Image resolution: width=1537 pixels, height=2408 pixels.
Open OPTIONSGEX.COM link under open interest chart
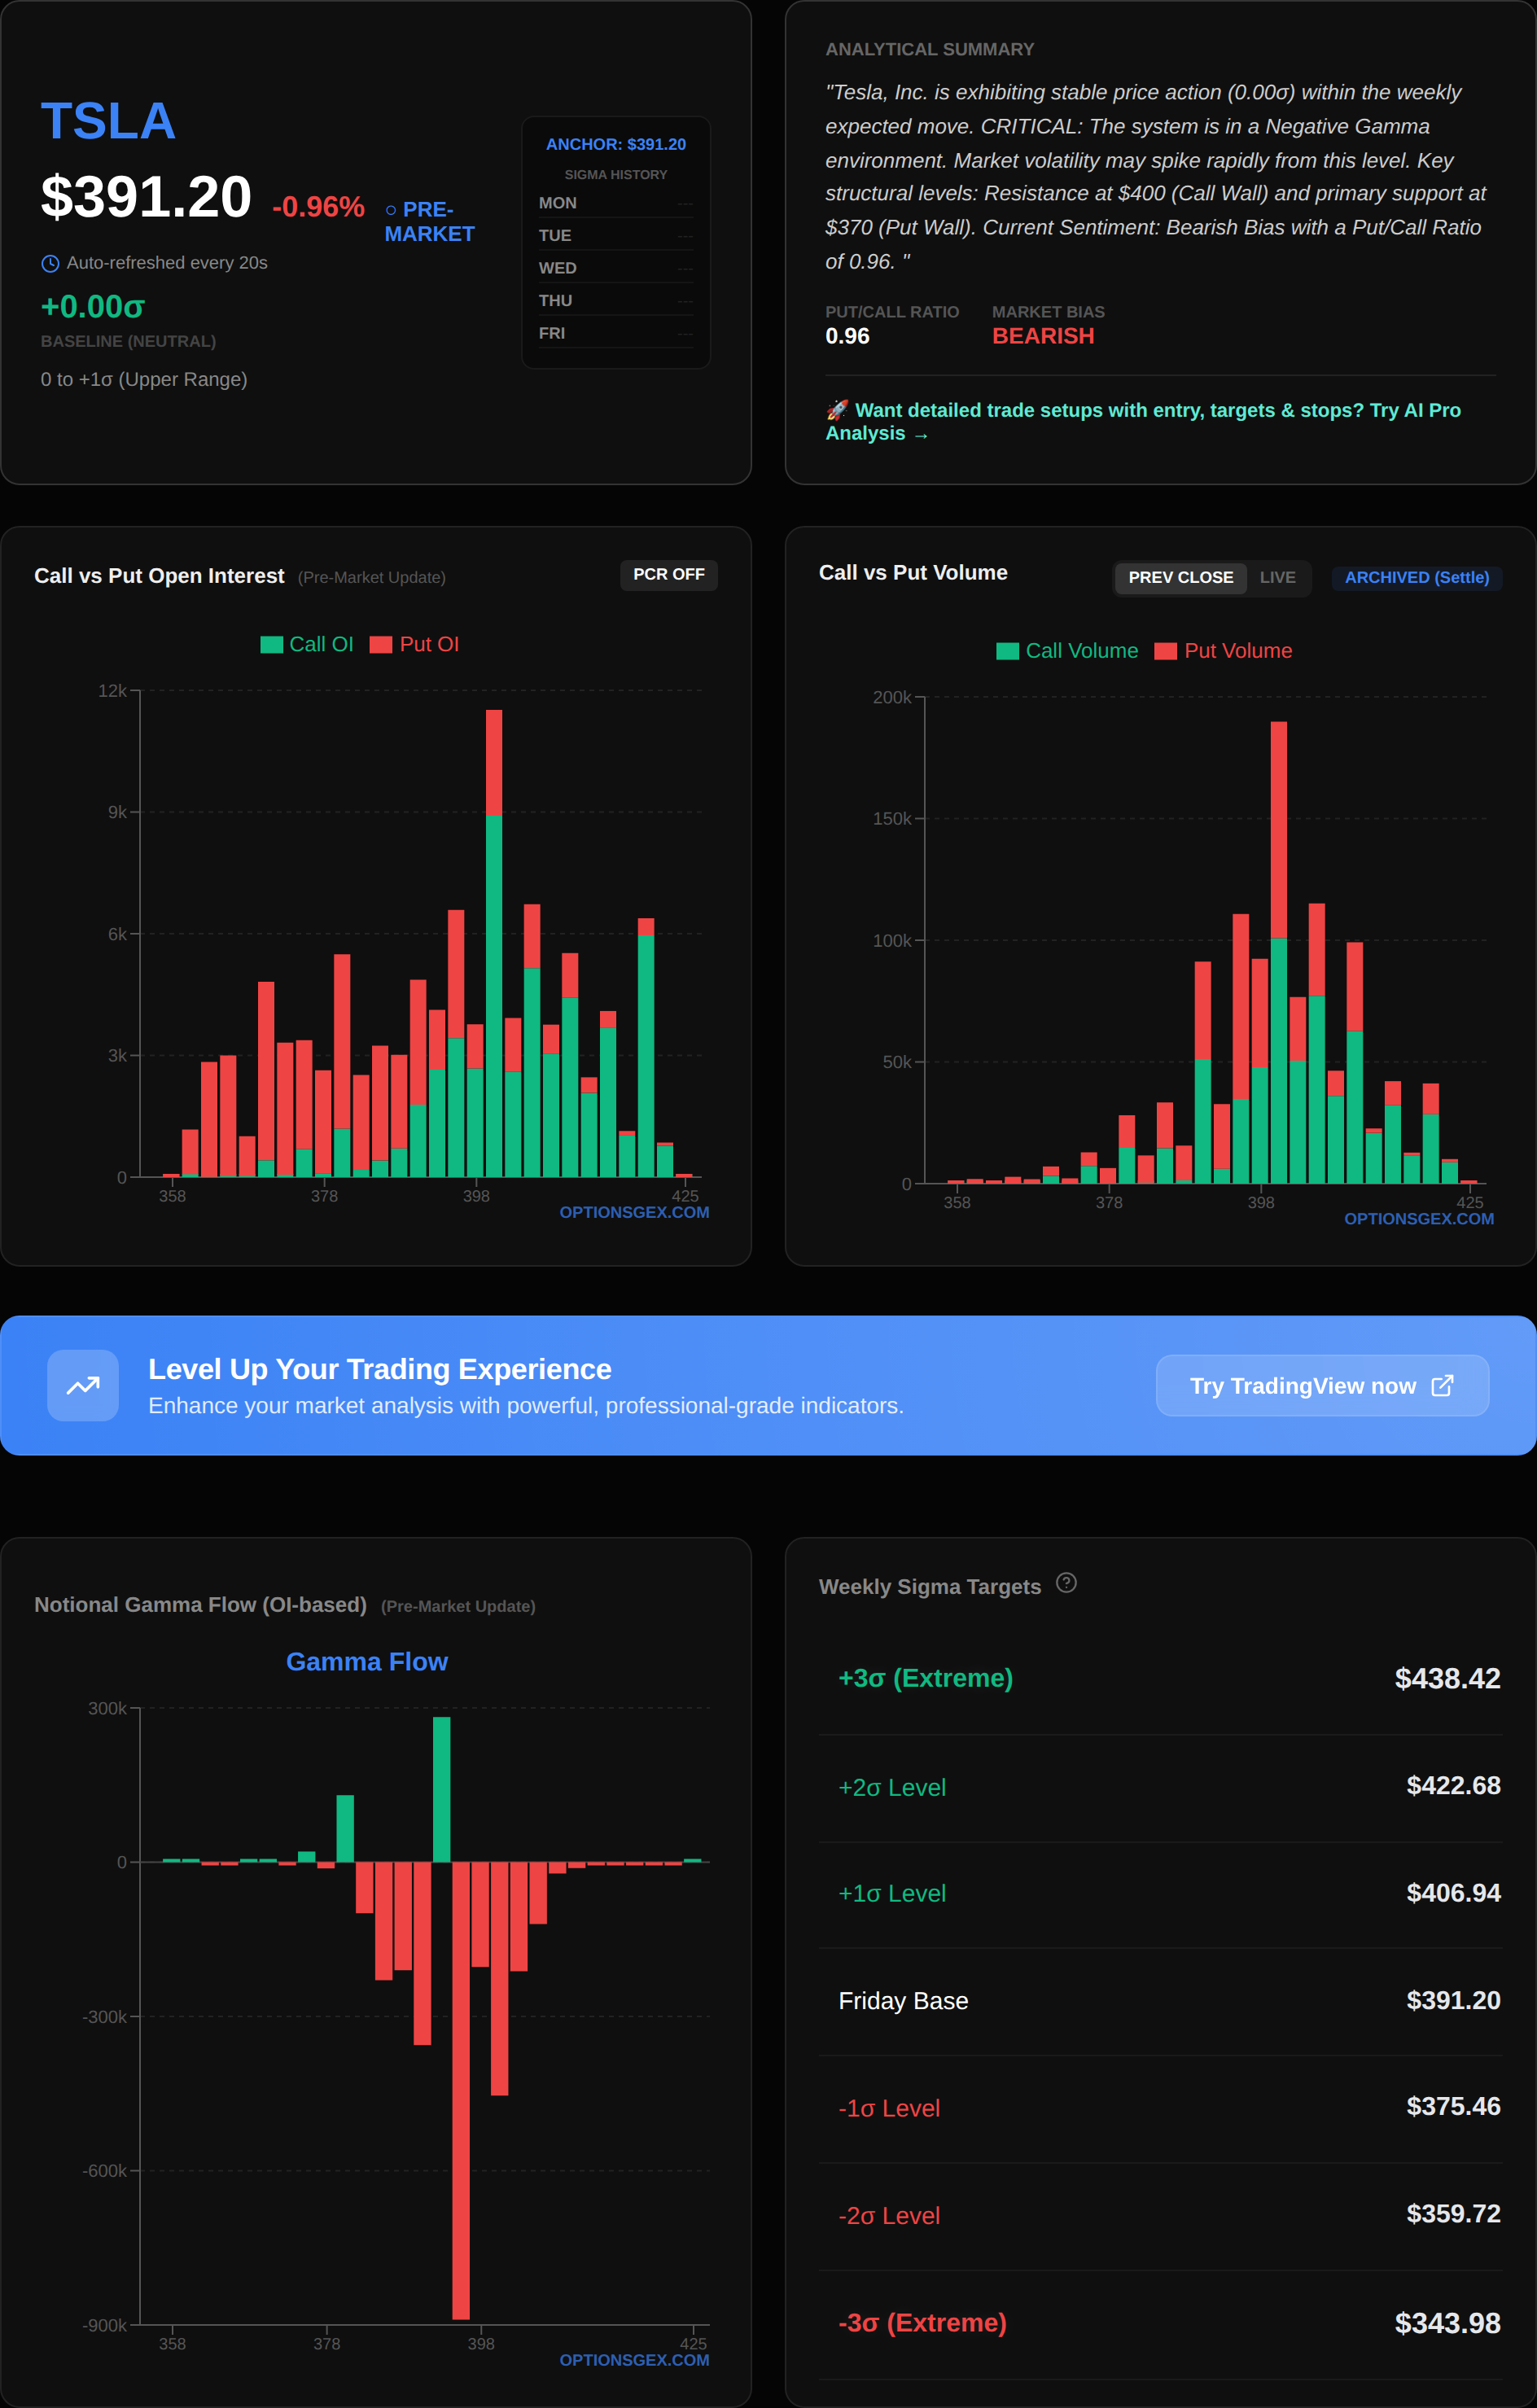(x=634, y=1212)
